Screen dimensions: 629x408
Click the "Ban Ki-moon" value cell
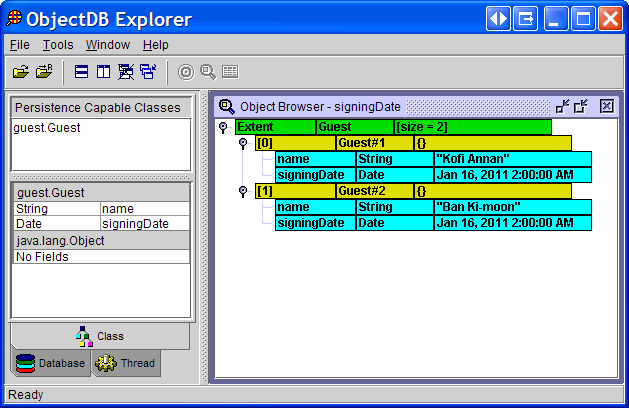513,207
